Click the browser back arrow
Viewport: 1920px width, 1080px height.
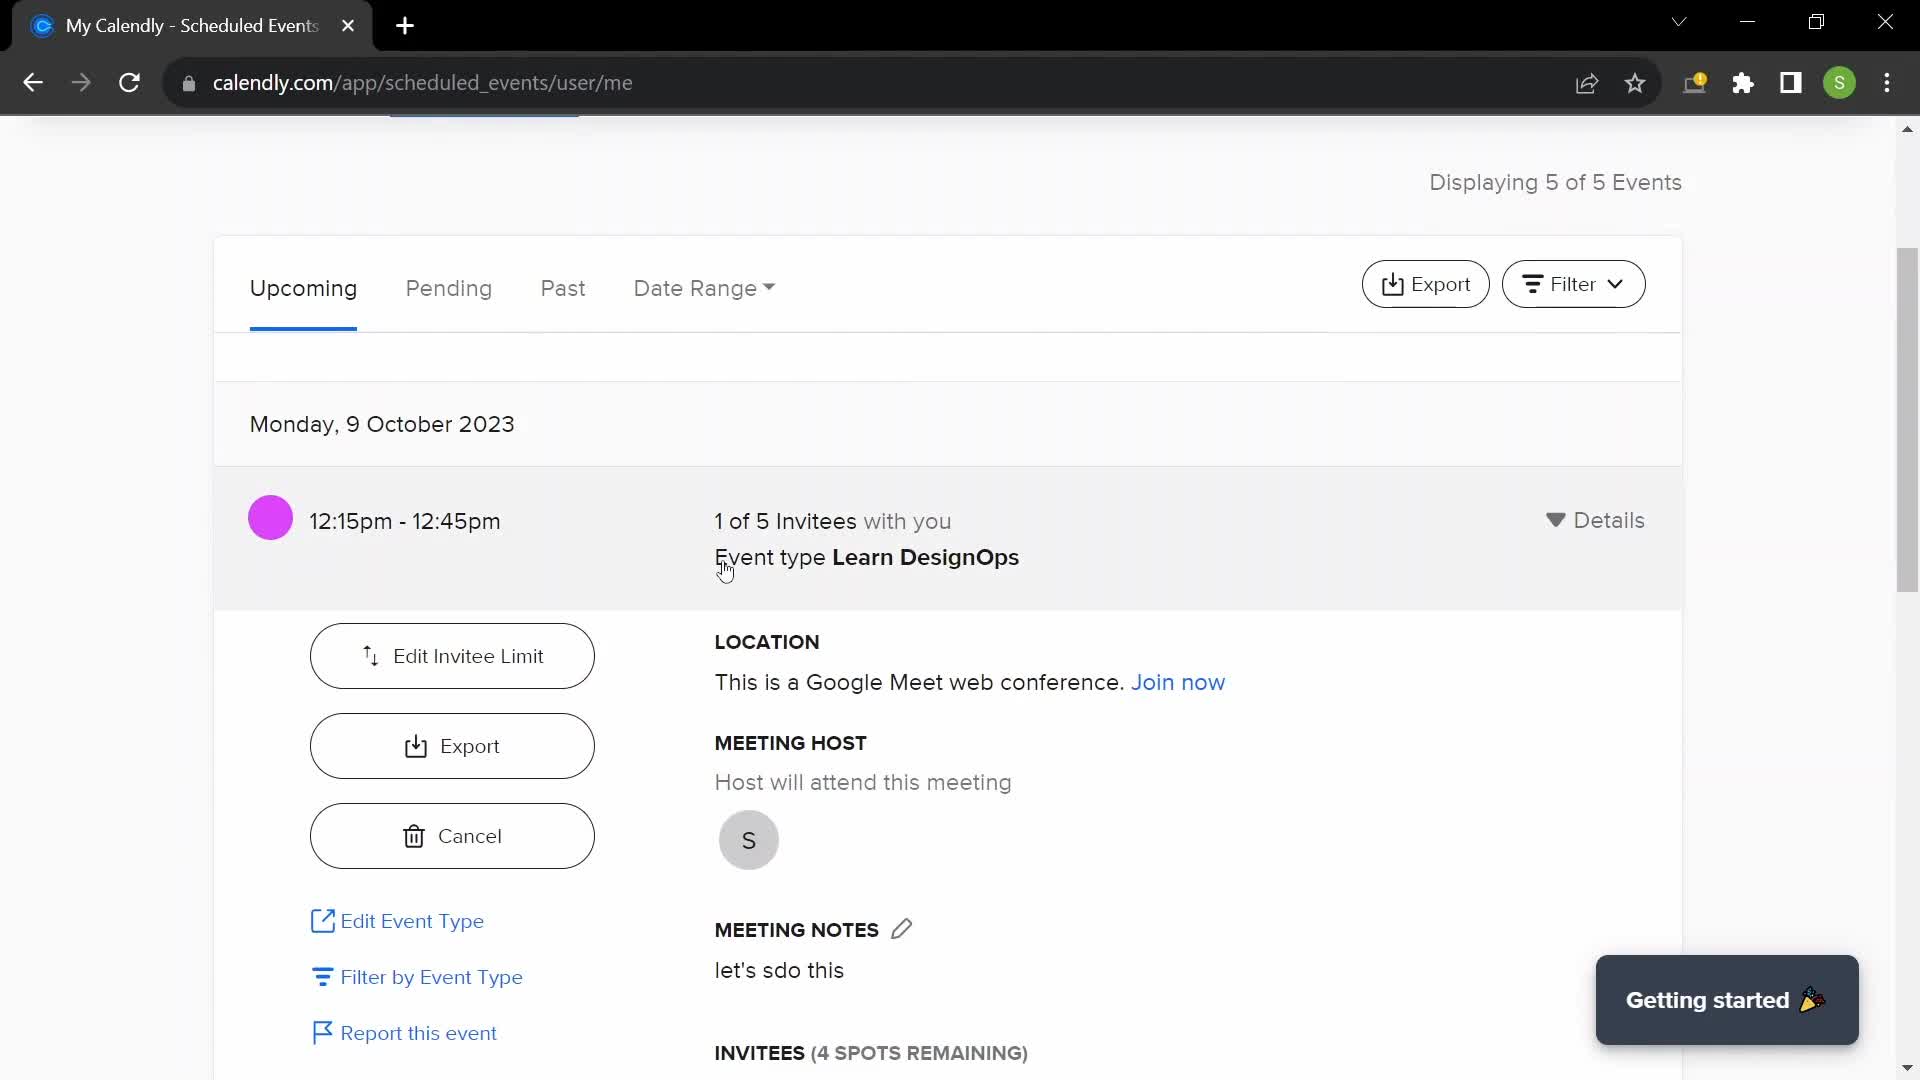coord(33,83)
